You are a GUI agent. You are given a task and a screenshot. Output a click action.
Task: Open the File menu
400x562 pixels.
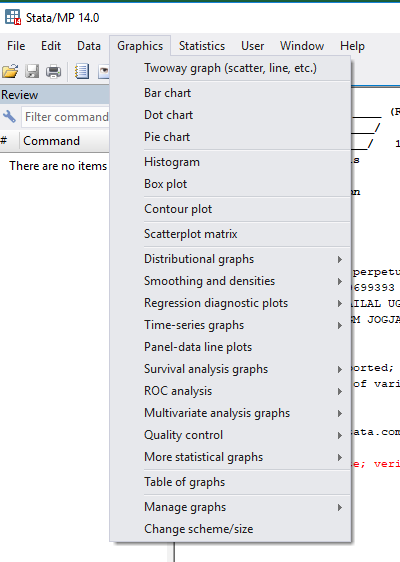(x=16, y=46)
